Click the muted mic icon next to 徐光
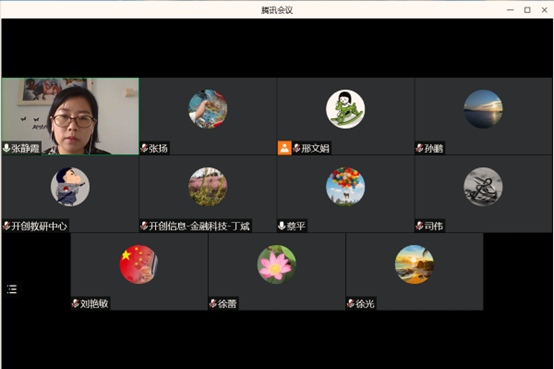Screen dimensions: 554x369 [350, 303]
